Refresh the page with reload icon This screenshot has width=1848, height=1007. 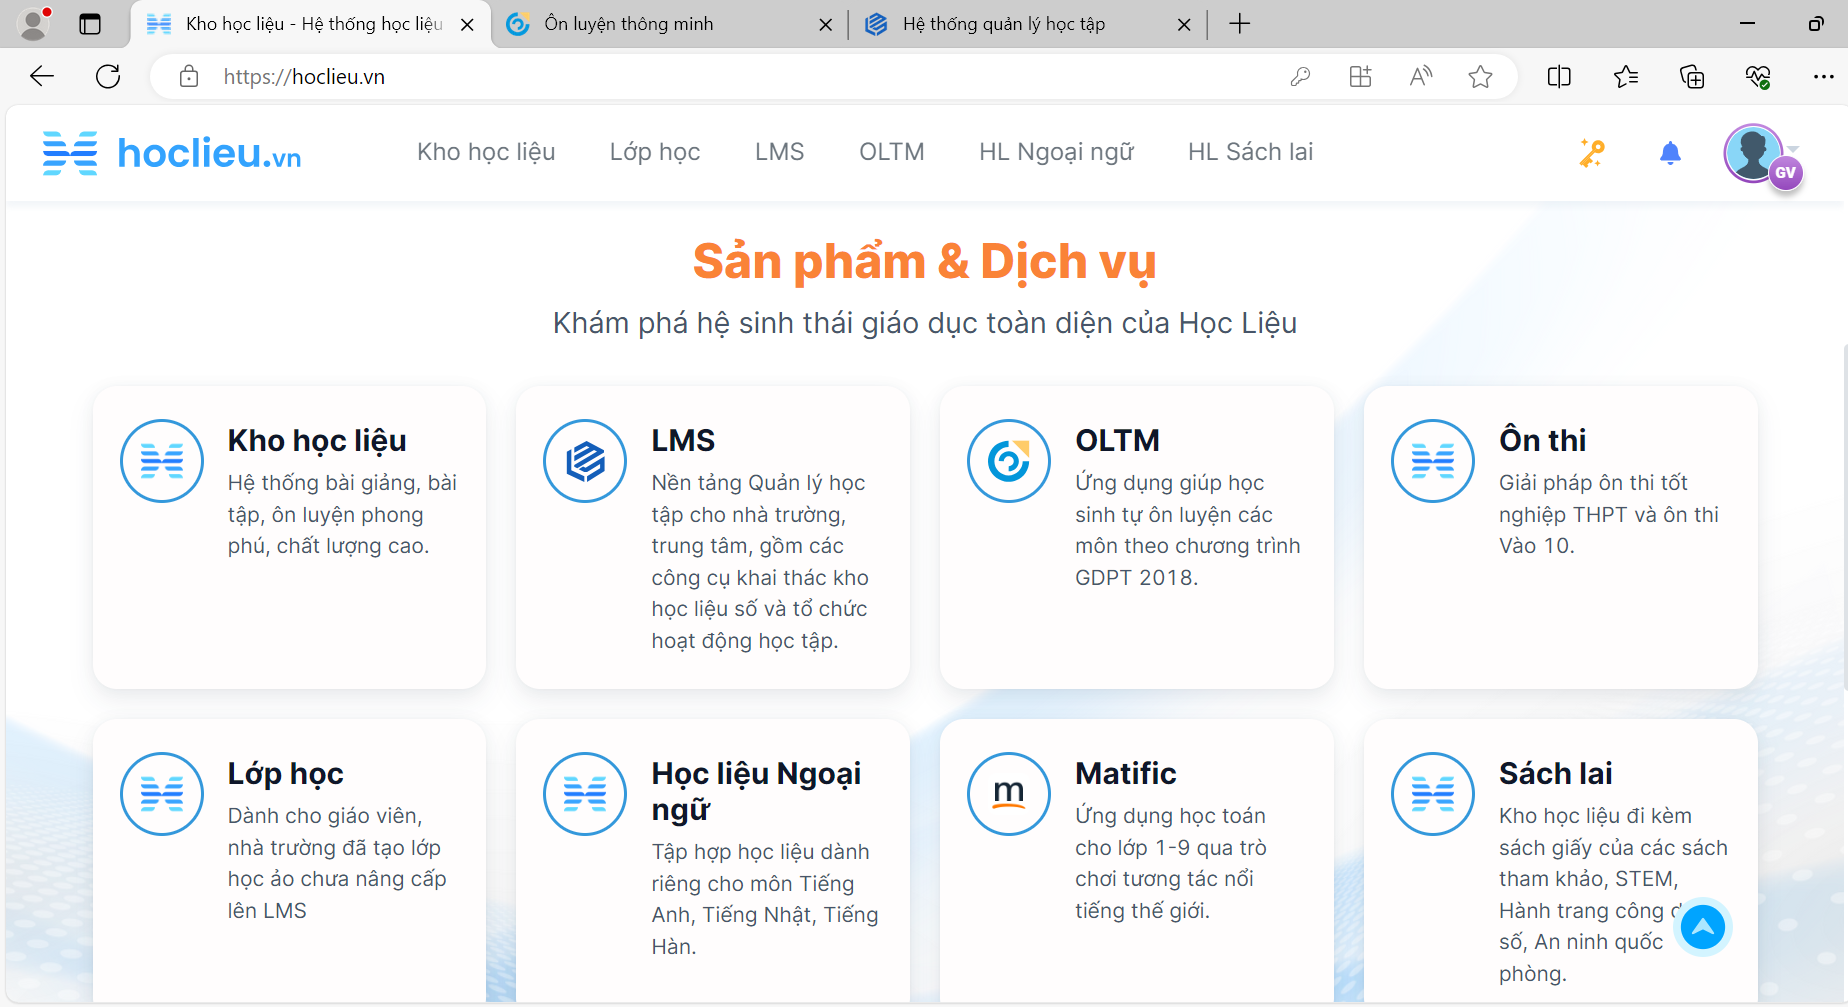(x=108, y=77)
